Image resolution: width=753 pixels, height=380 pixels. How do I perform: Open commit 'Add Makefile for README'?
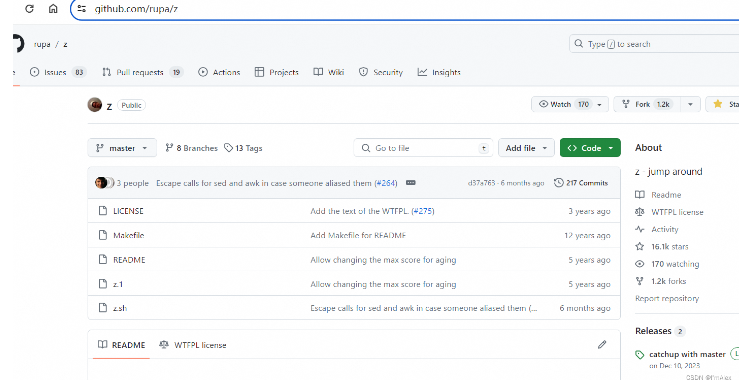tap(358, 235)
